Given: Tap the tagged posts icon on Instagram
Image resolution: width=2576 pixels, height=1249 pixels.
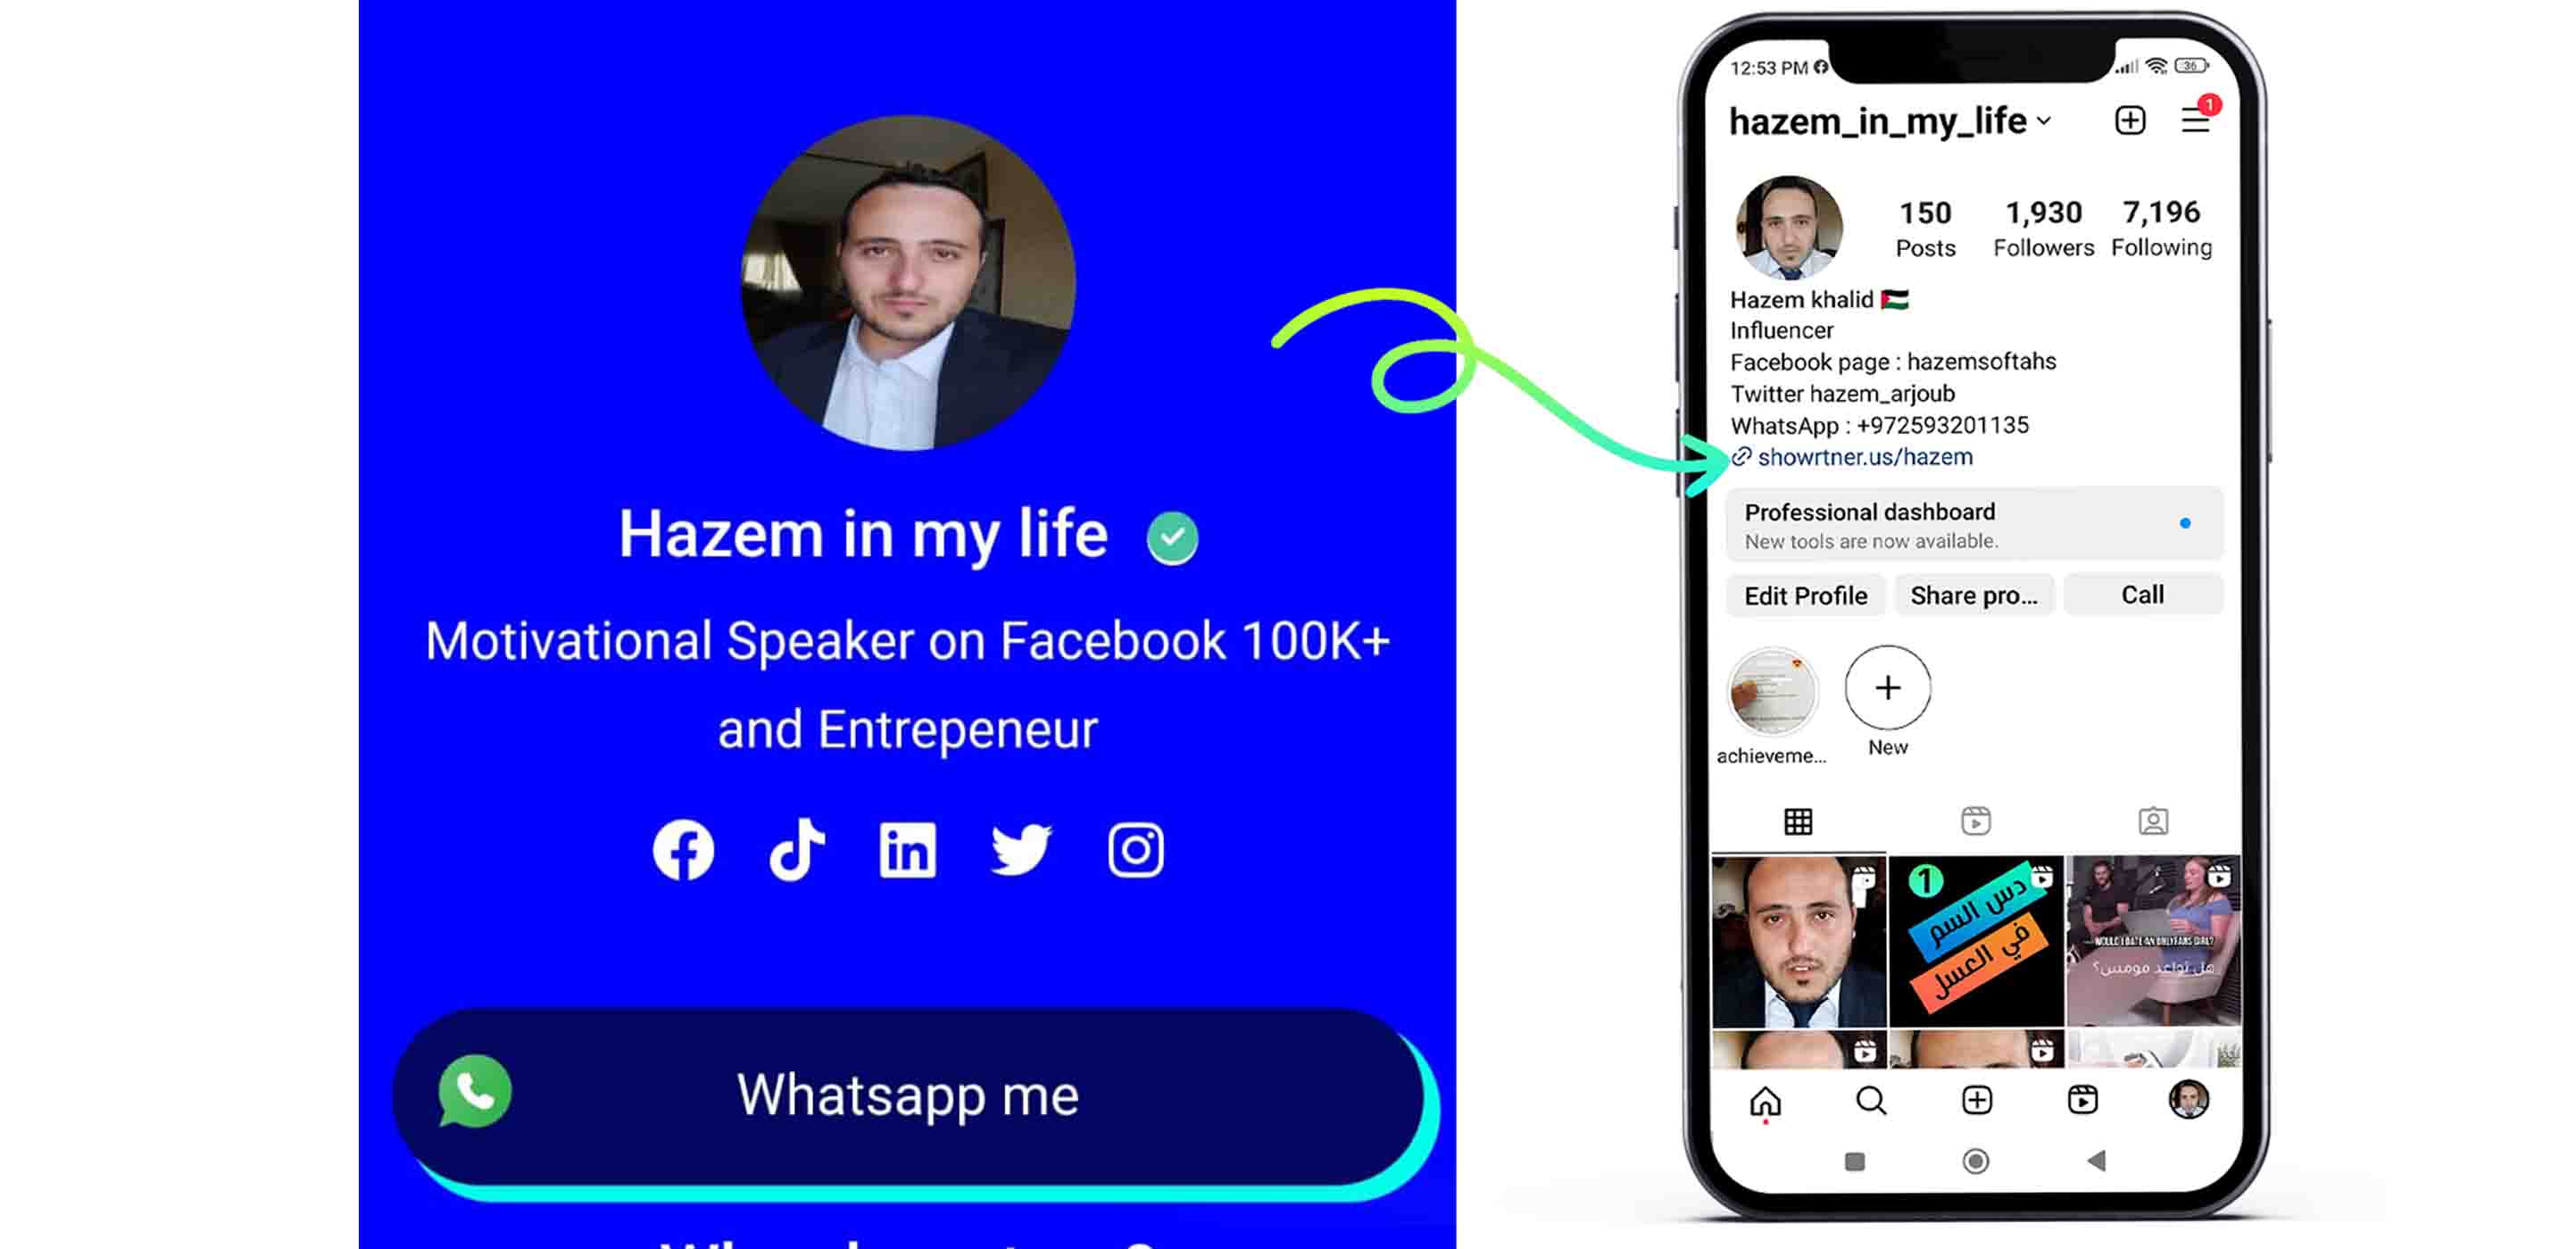Looking at the screenshot, I should point(2152,820).
